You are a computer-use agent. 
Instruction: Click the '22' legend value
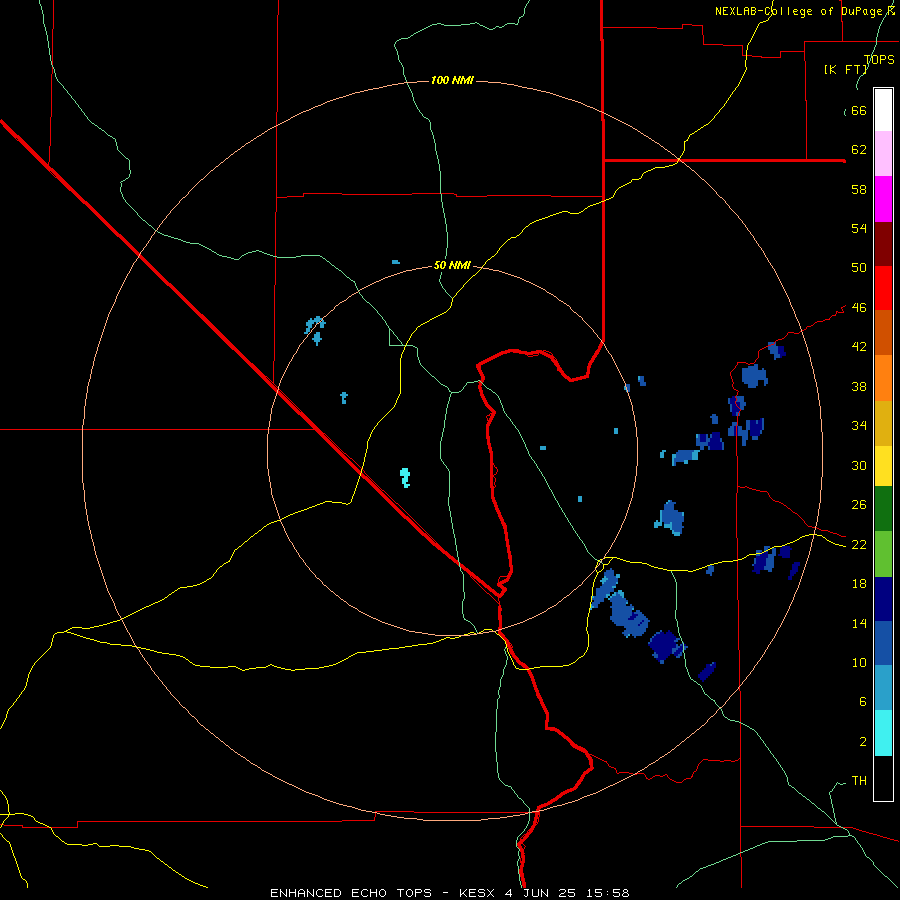(859, 544)
